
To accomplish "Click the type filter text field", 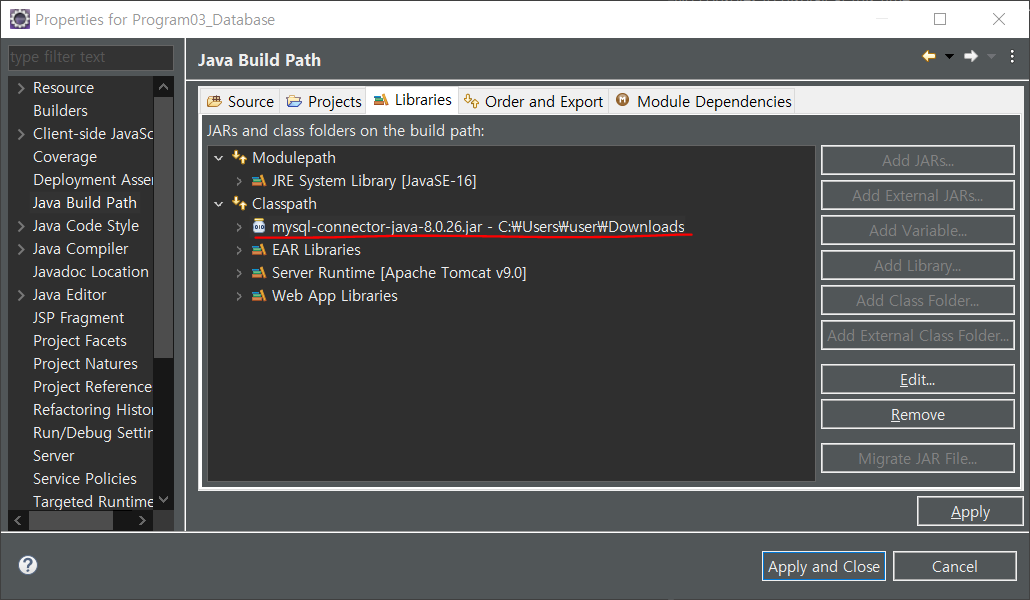I will (x=91, y=57).
